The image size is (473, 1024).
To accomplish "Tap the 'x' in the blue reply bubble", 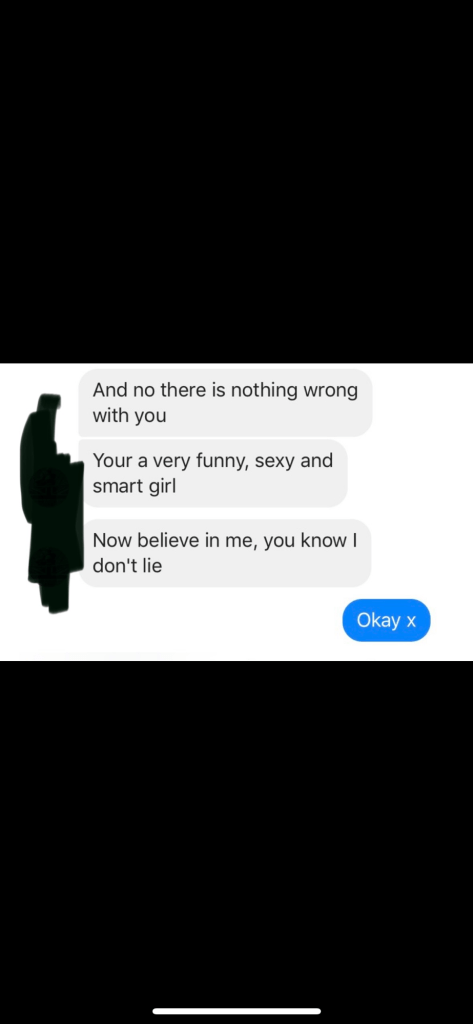I will (x=411, y=621).
